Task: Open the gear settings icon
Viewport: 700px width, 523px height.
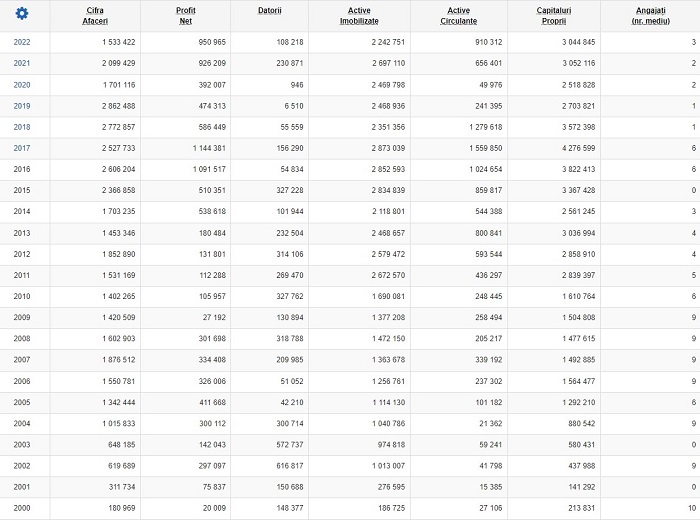Action: (21, 14)
